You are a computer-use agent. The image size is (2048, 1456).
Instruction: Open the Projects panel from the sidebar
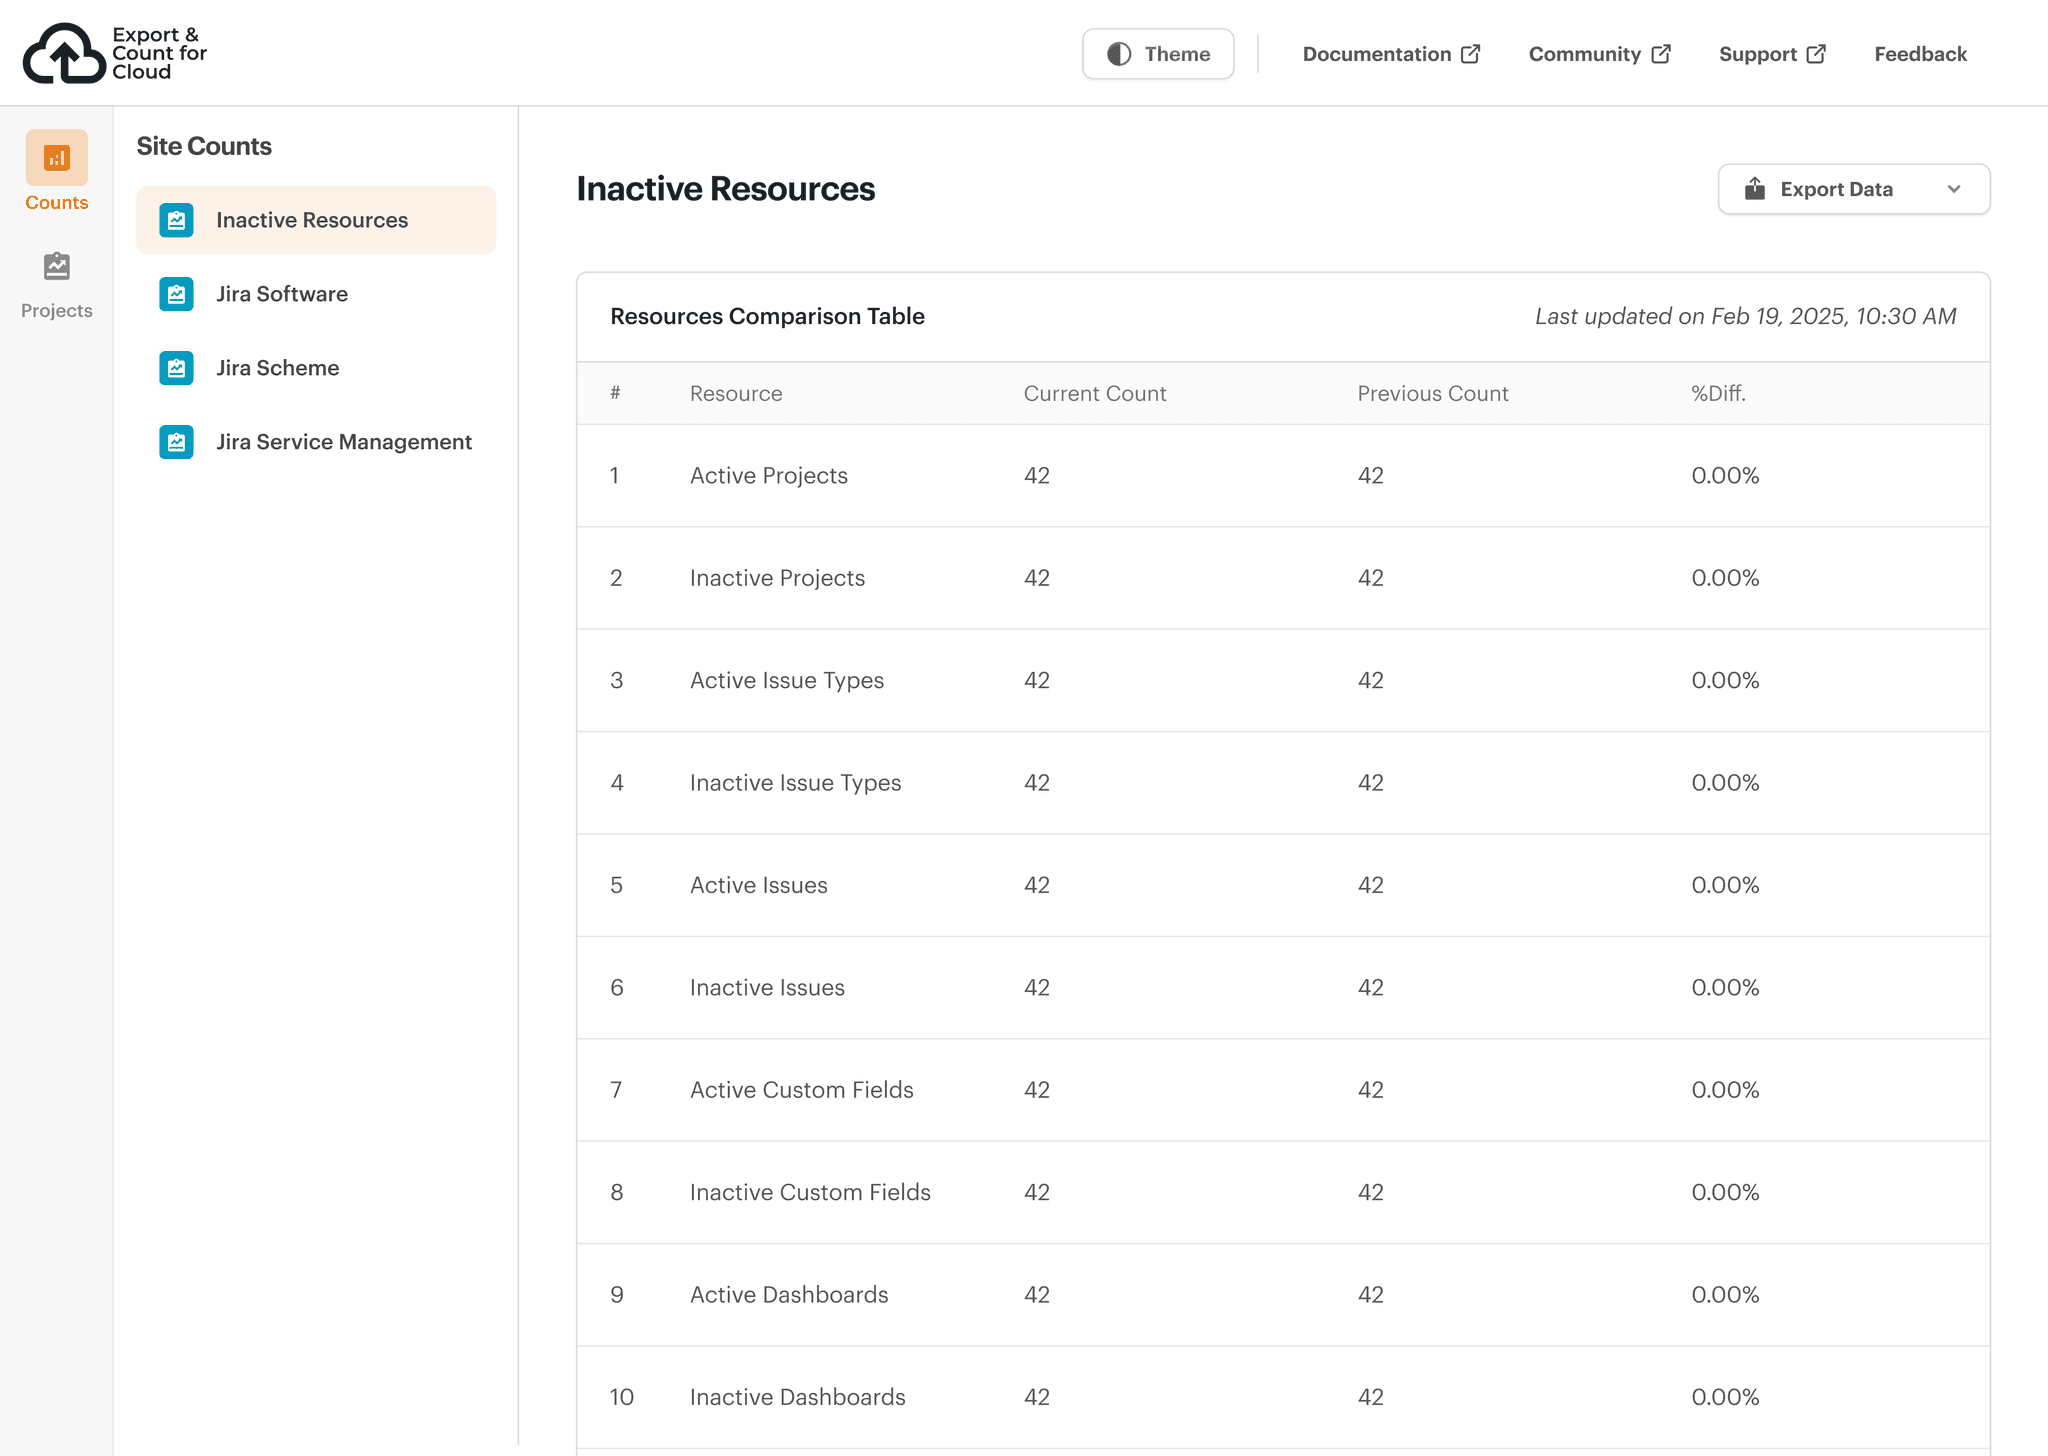point(56,266)
